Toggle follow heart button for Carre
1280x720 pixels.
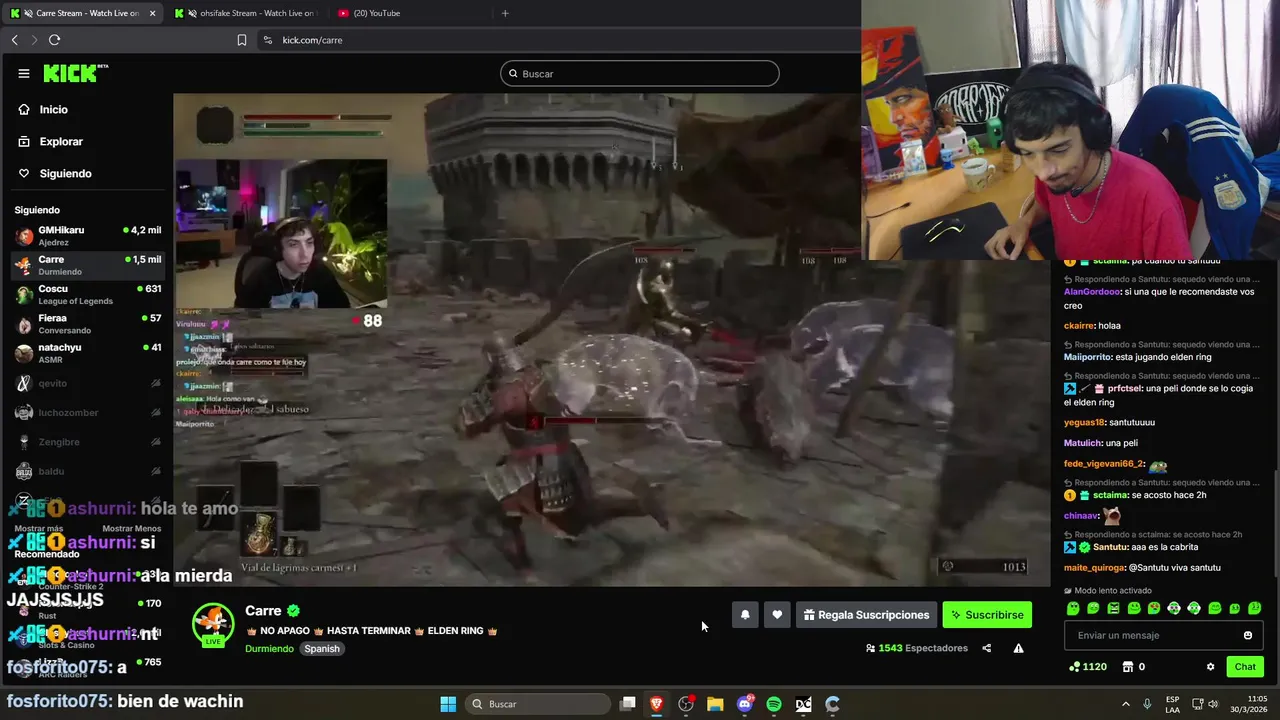tap(777, 615)
